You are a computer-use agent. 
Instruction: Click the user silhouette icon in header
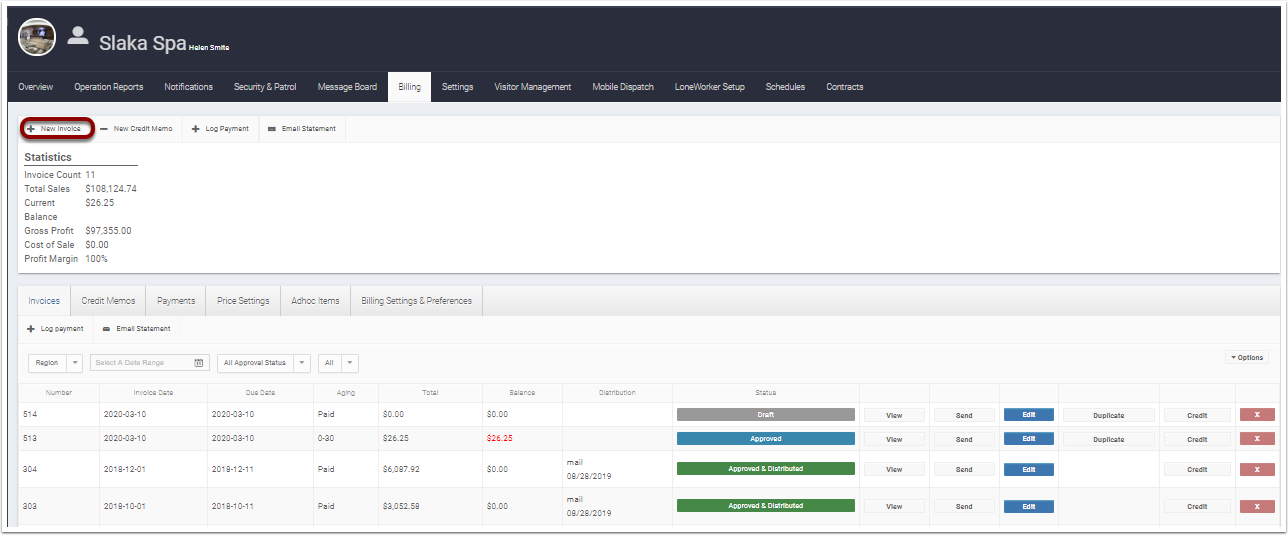click(78, 36)
